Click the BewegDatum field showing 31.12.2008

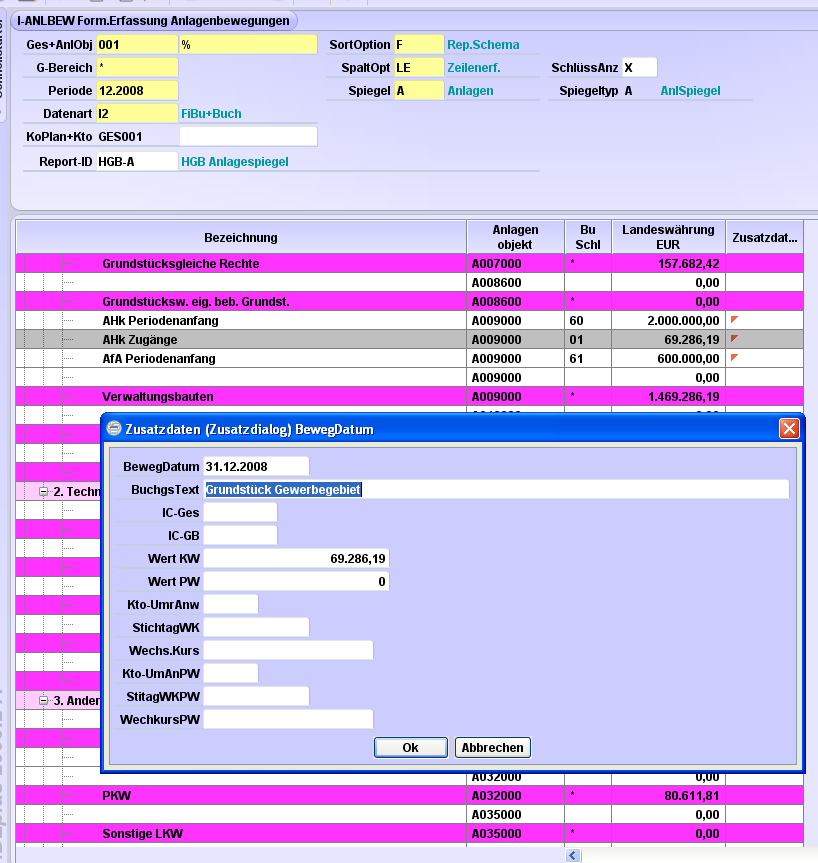256,466
